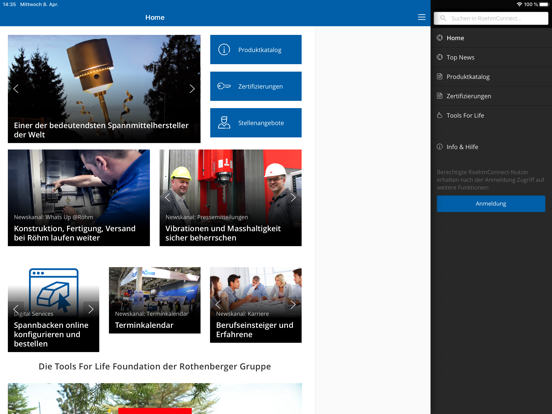
Task: Click document icon beside sidebar Zertifizierungen
Action: click(x=439, y=96)
